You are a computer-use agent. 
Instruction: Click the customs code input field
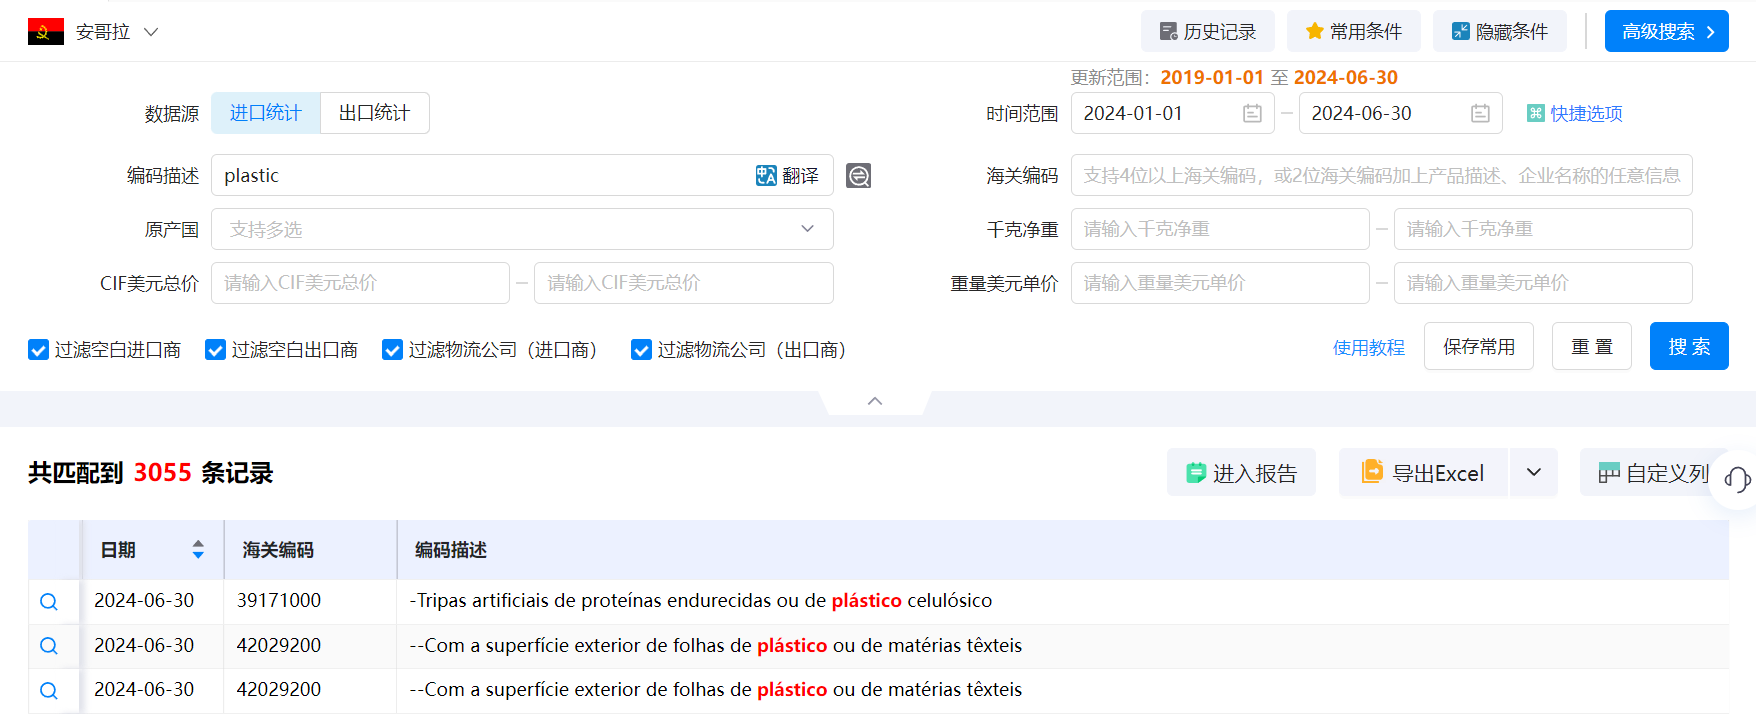pos(1381,176)
